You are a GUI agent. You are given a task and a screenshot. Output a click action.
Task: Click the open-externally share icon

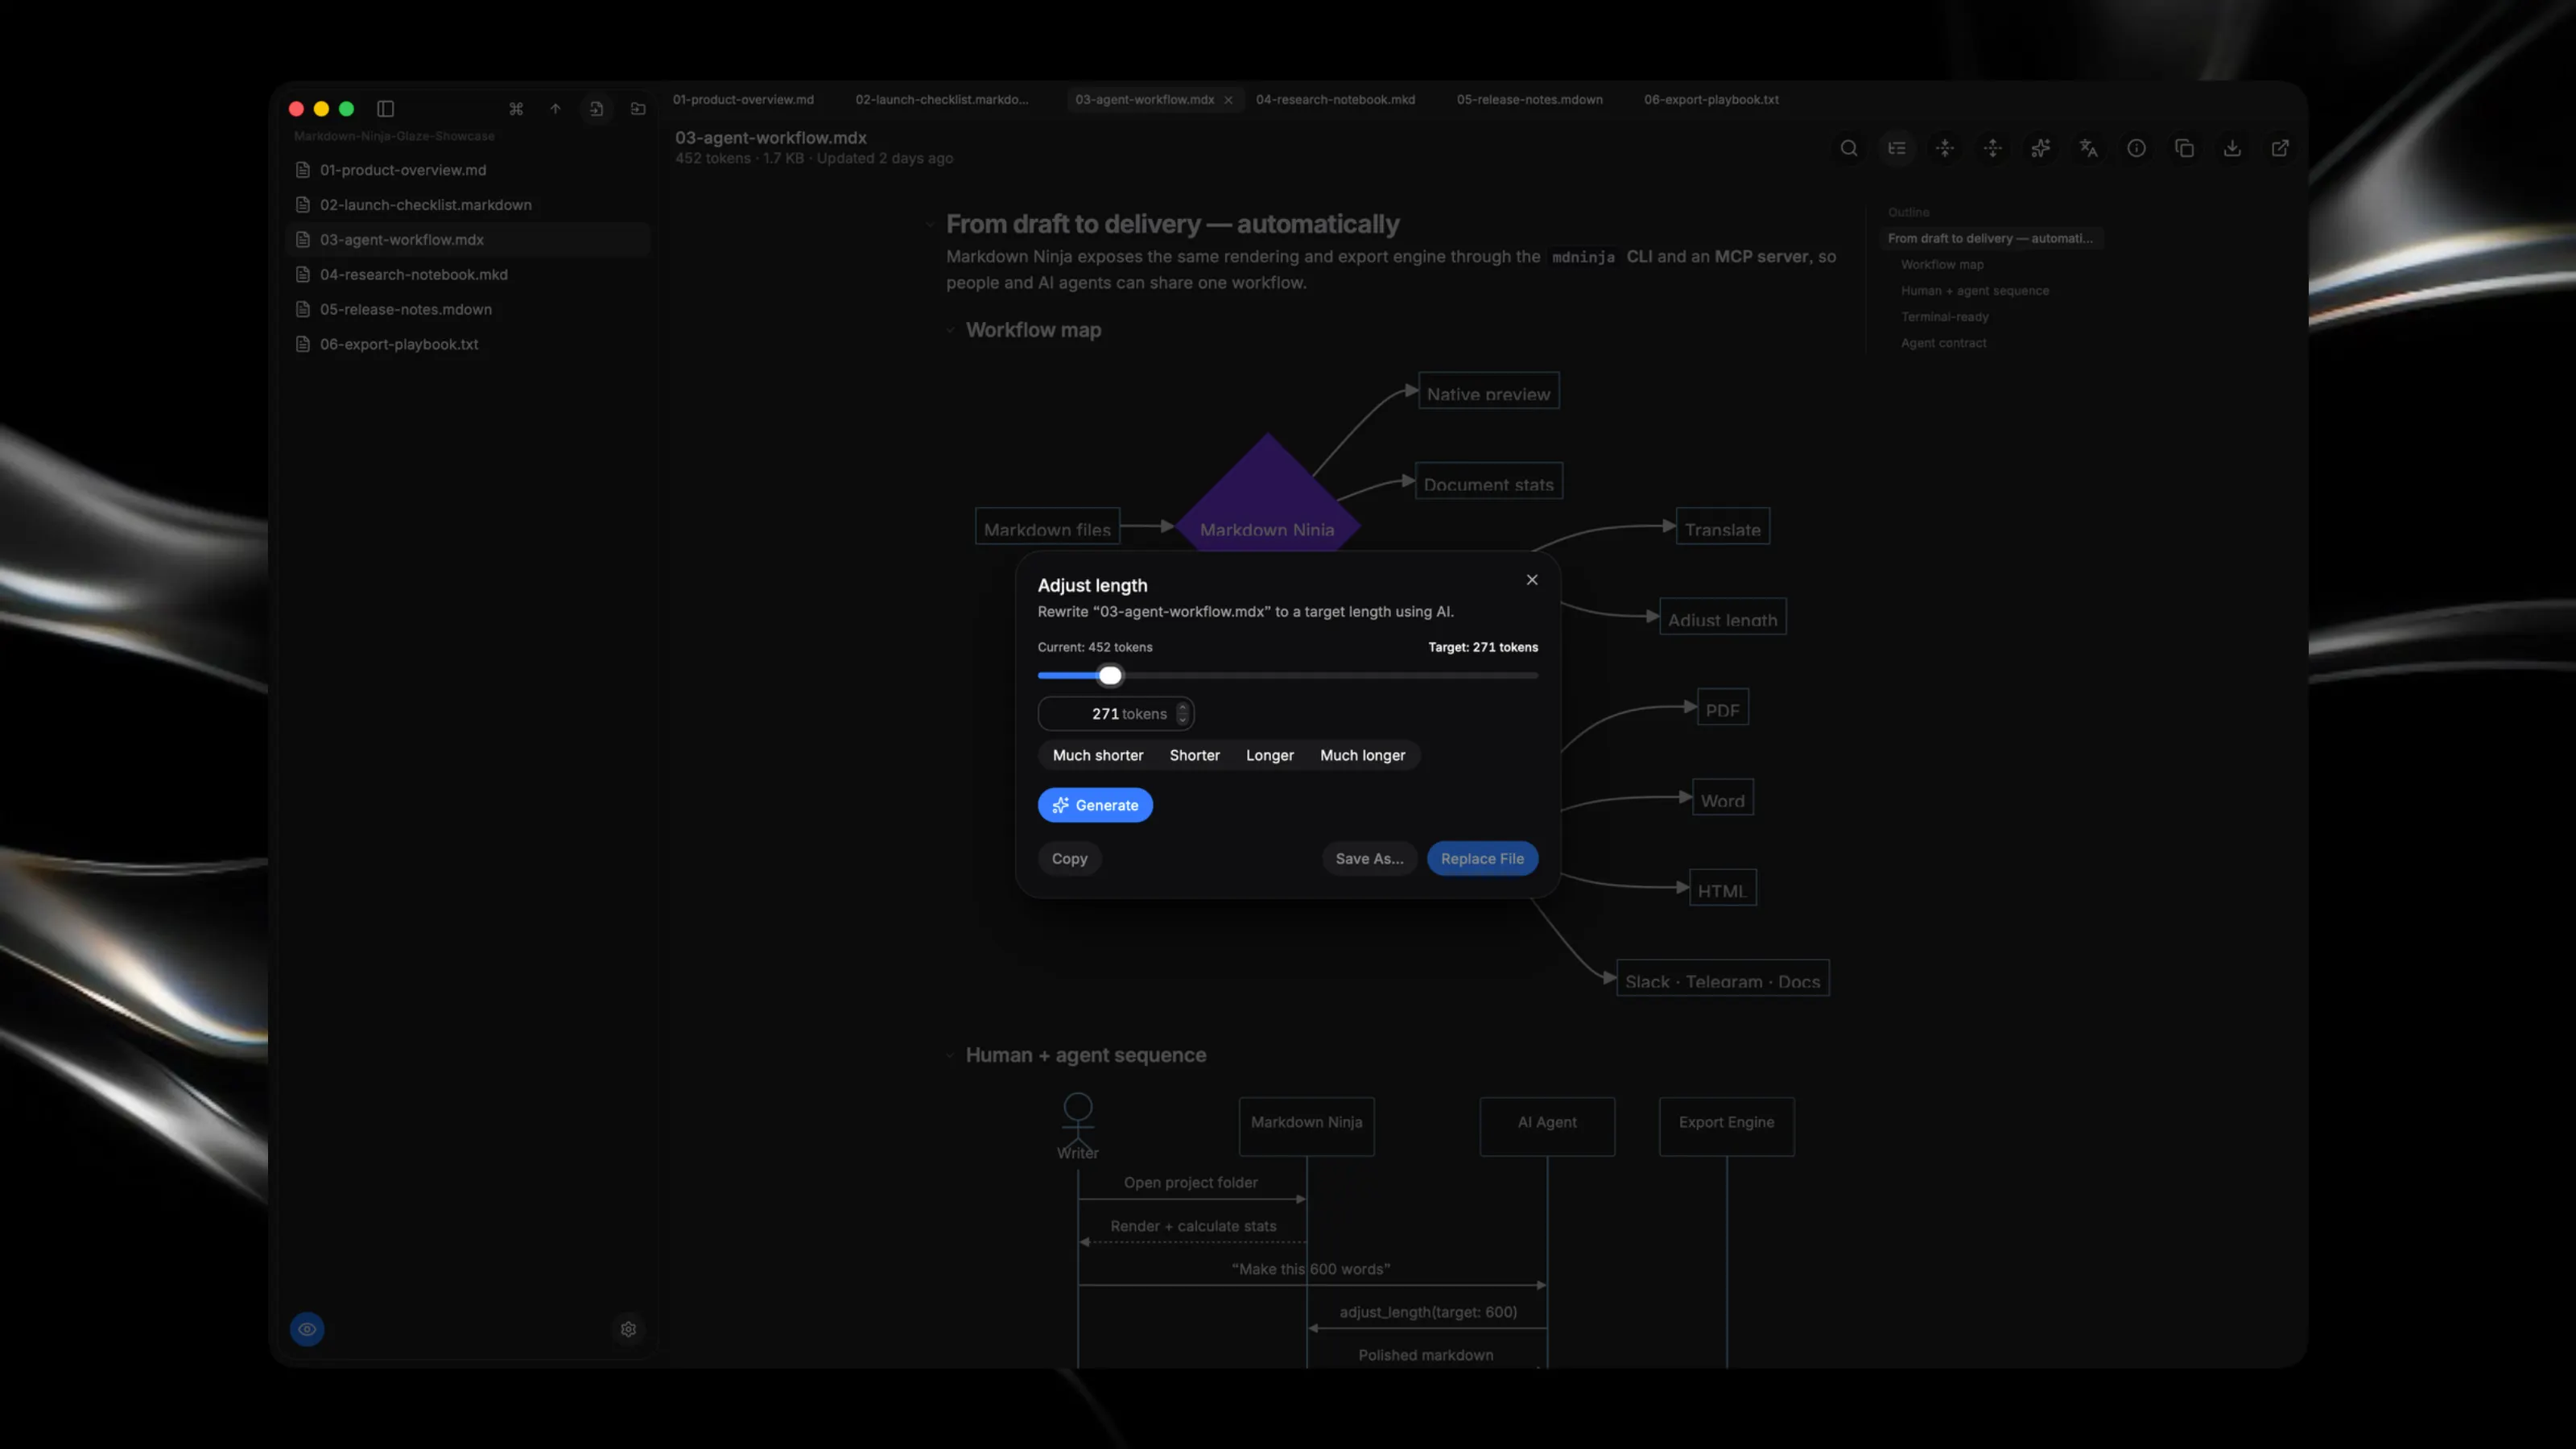click(2280, 148)
